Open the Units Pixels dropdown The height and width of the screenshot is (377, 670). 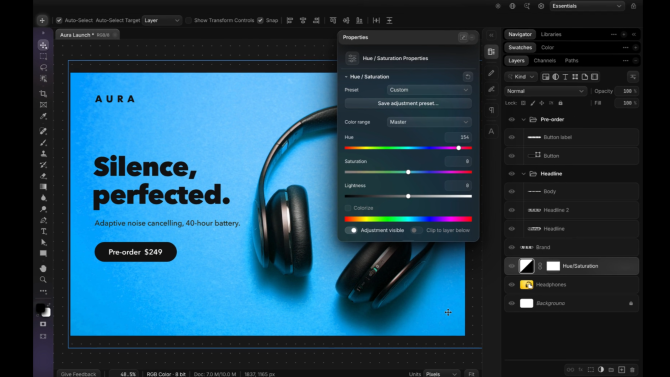pyautogui.click(x=441, y=374)
